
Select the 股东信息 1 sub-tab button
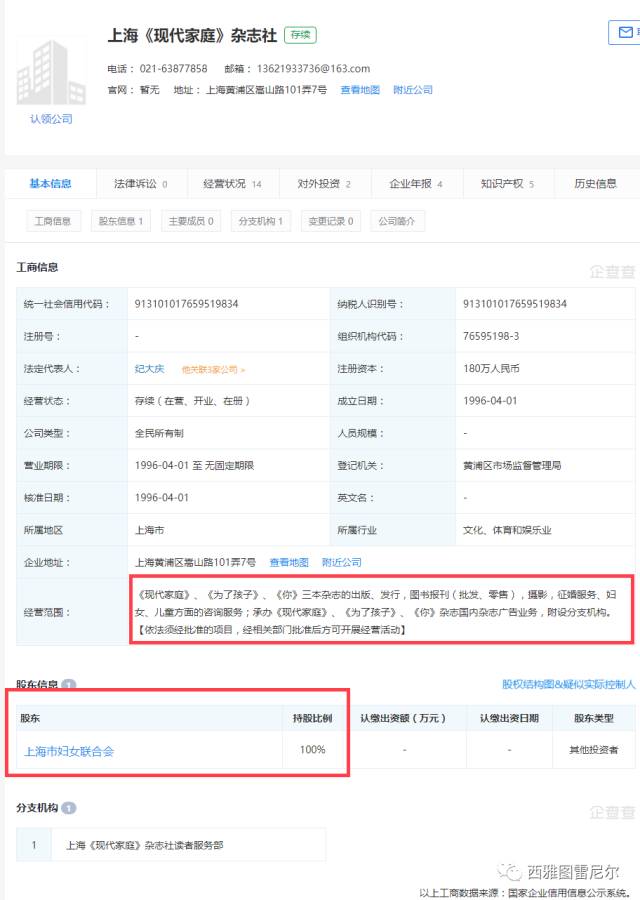click(121, 221)
